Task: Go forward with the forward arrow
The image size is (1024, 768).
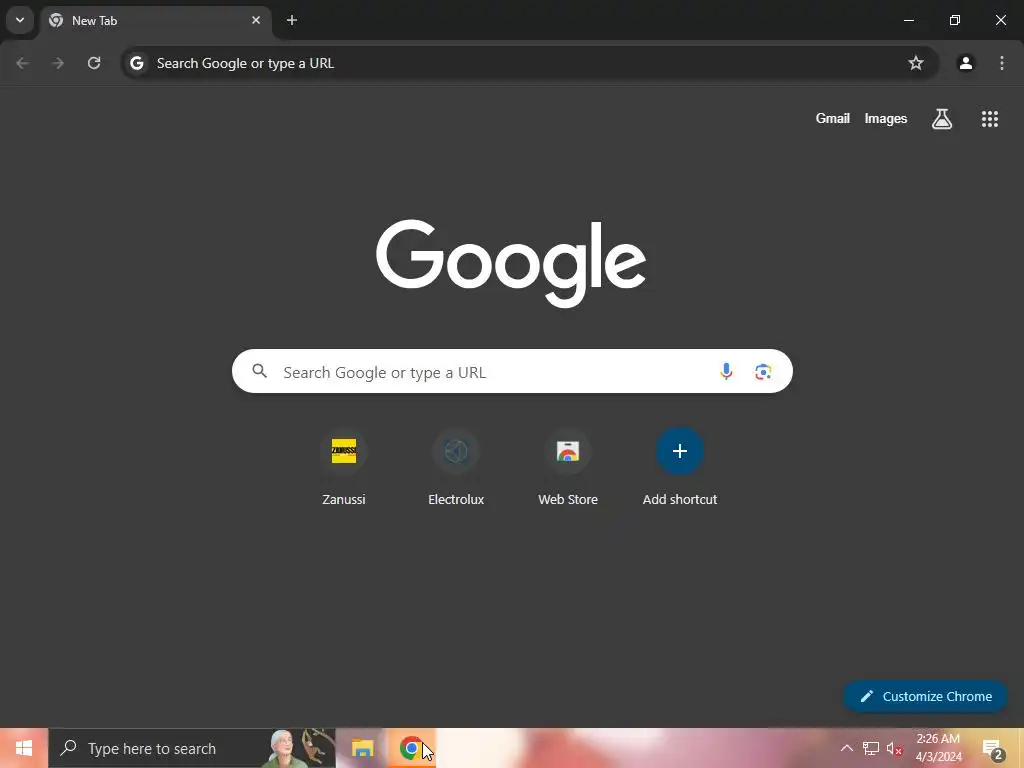Action: click(58, 63)
